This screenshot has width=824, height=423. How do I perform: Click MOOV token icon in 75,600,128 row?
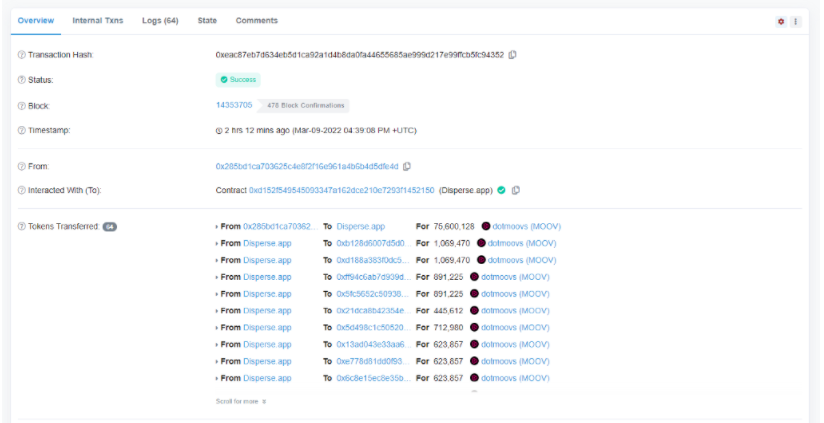pyautogui.click(x=486, y=226)
